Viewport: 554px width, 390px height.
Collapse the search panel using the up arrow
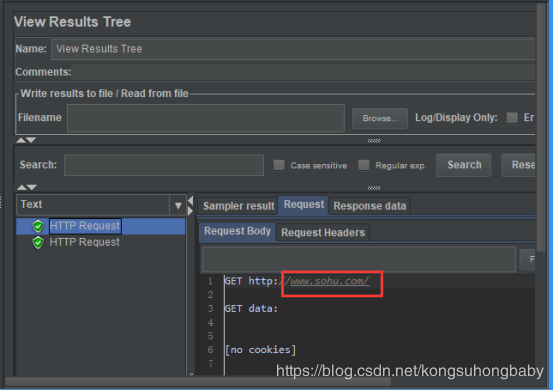22,187
